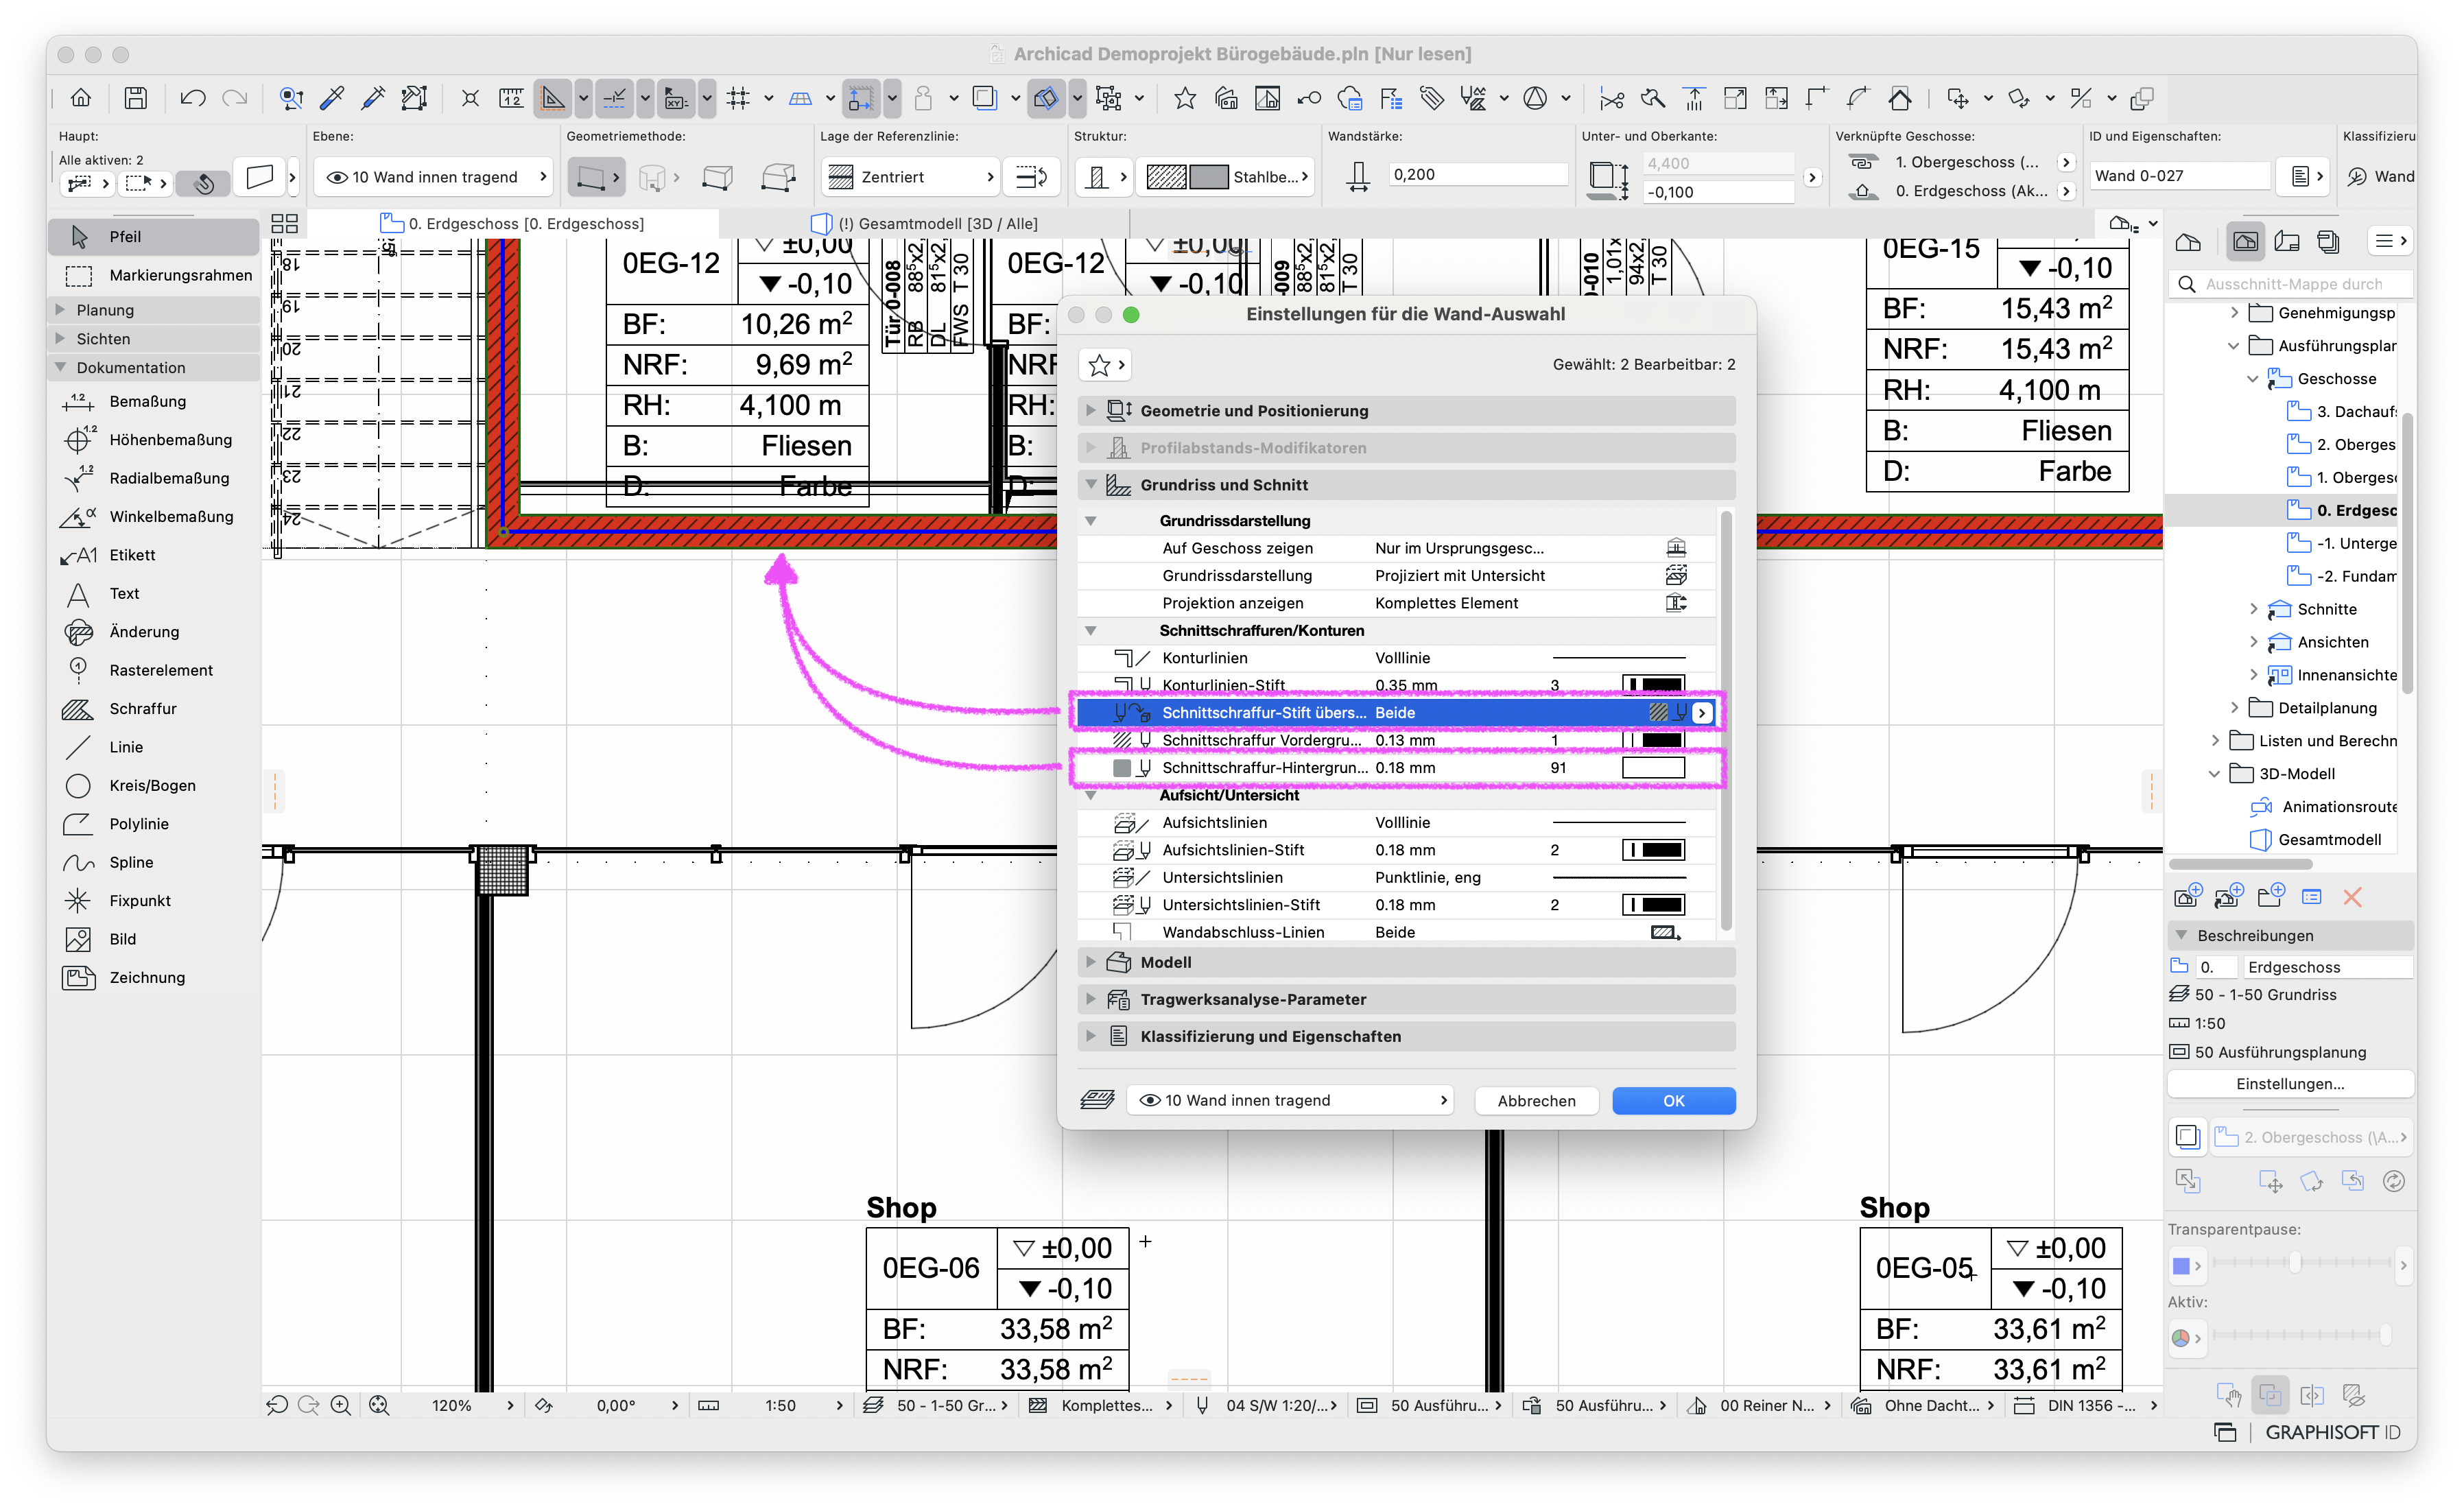This screenshot has height=1509, width=2464.
Task: Click dialog settings list scrollbar
Action: coord(1727,722)
